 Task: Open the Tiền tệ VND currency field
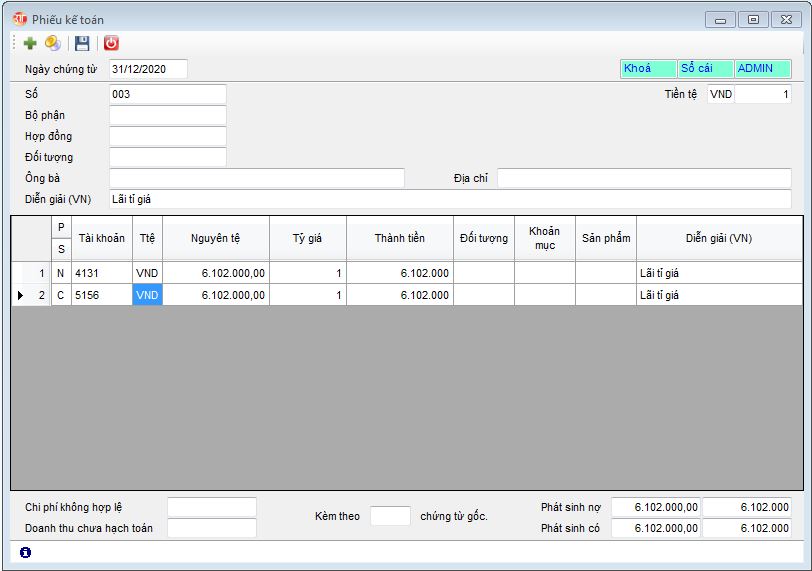click(720, 94)
